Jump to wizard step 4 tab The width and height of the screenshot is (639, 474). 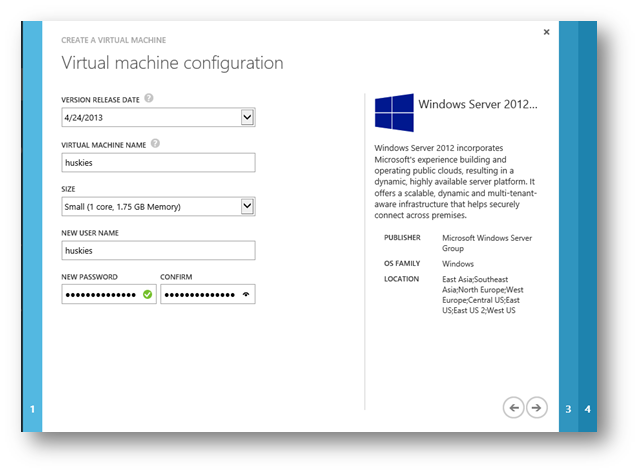tap(587, 227)
